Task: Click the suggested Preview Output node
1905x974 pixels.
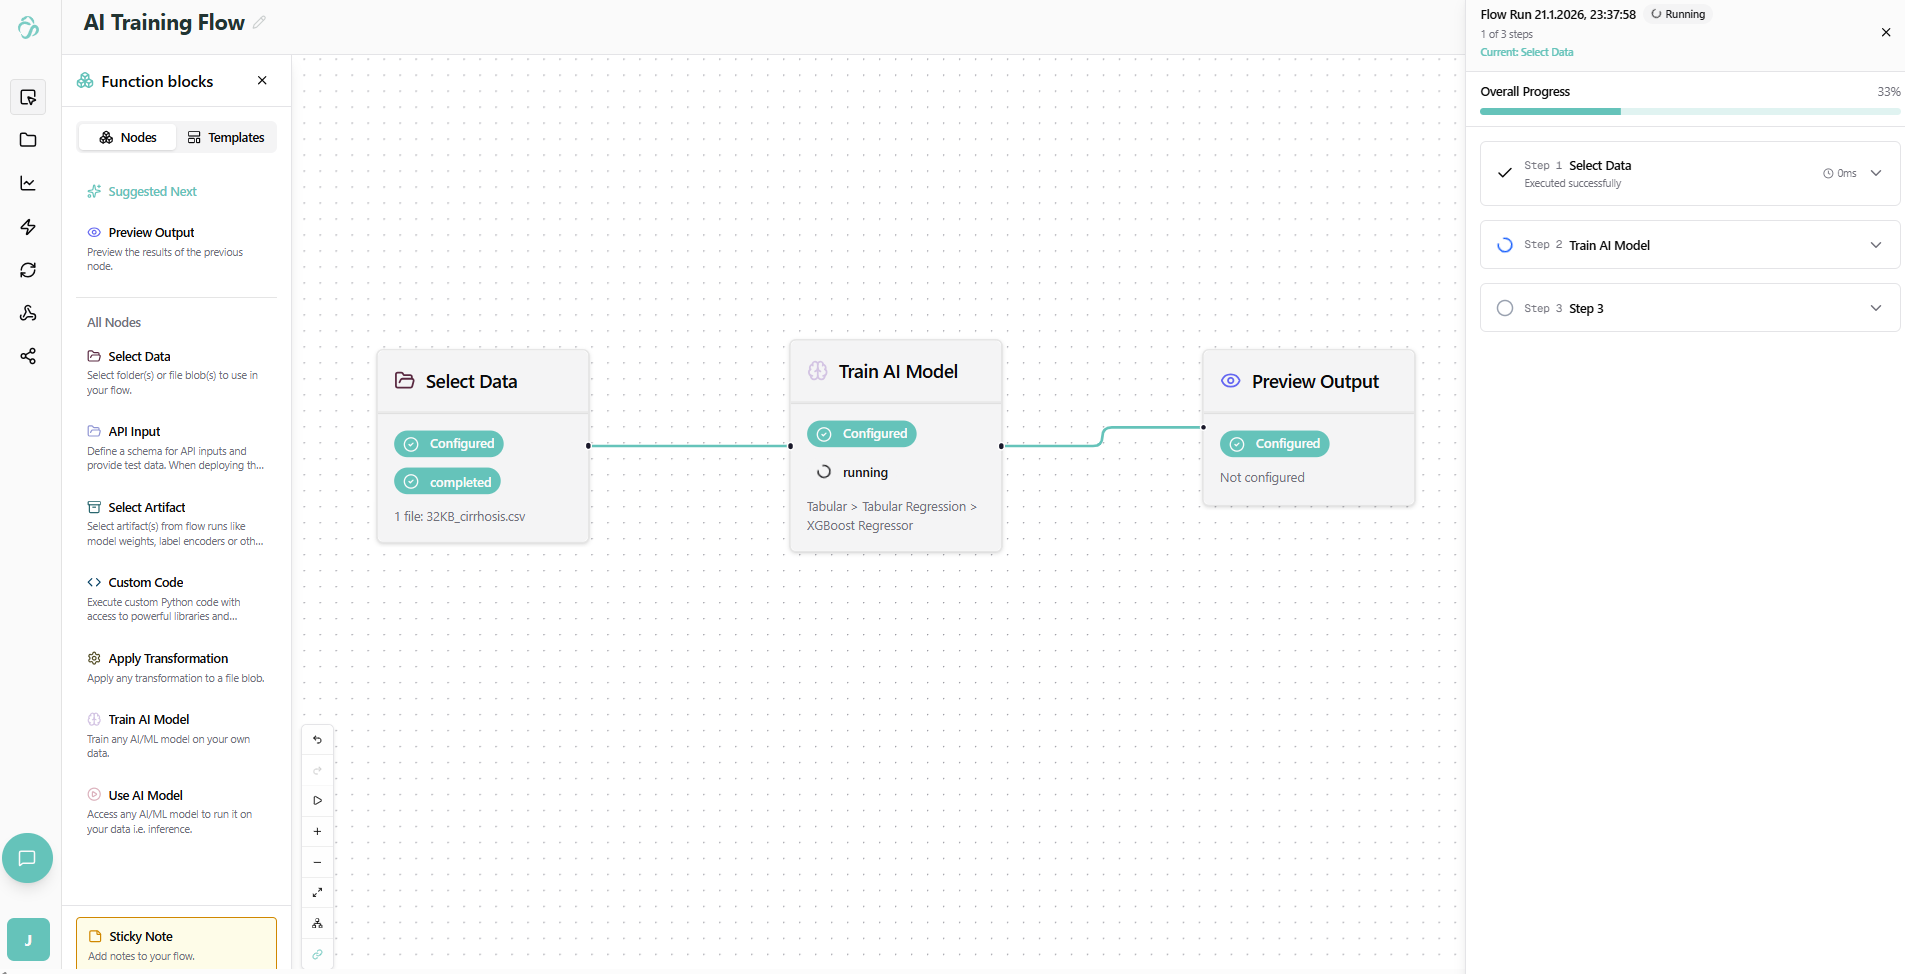Action: tap(151, 233)
